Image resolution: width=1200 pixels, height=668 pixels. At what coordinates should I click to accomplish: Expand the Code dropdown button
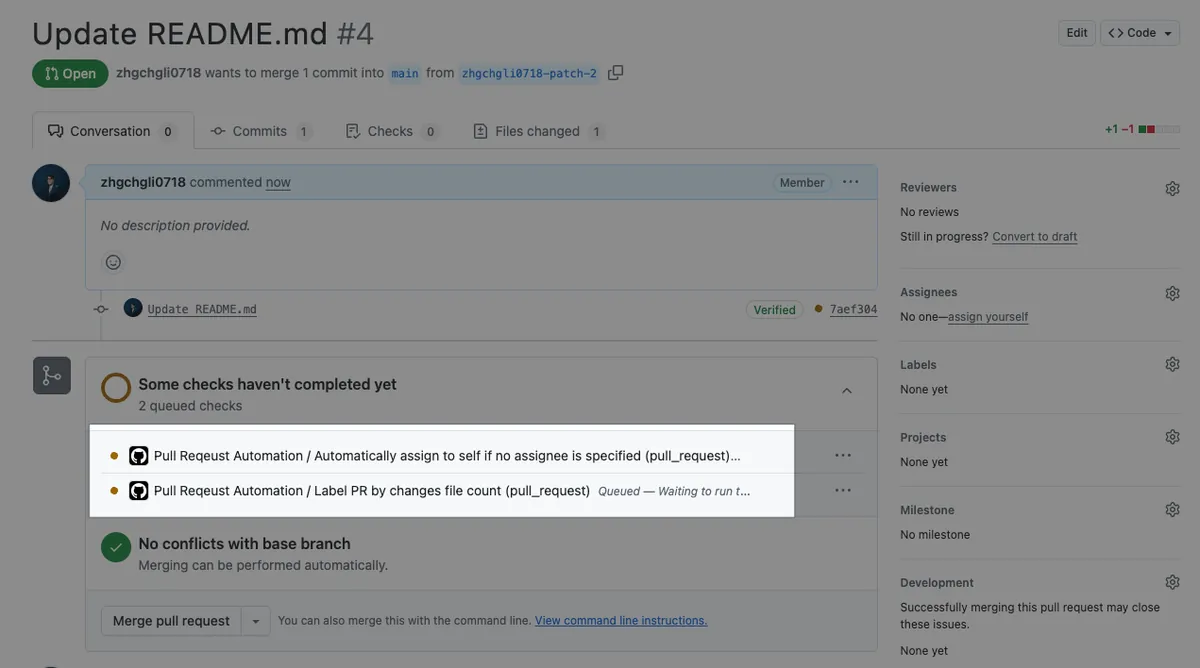(x=1139, y=33)
